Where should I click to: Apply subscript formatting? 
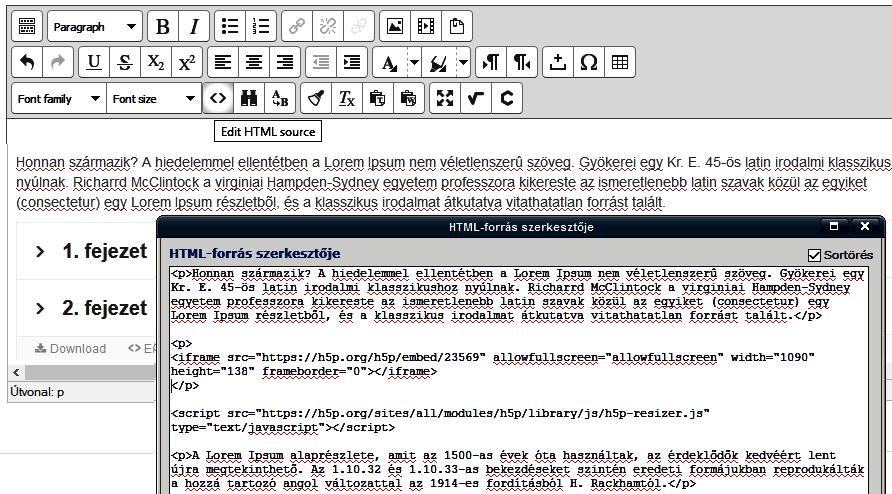point(156,62)
